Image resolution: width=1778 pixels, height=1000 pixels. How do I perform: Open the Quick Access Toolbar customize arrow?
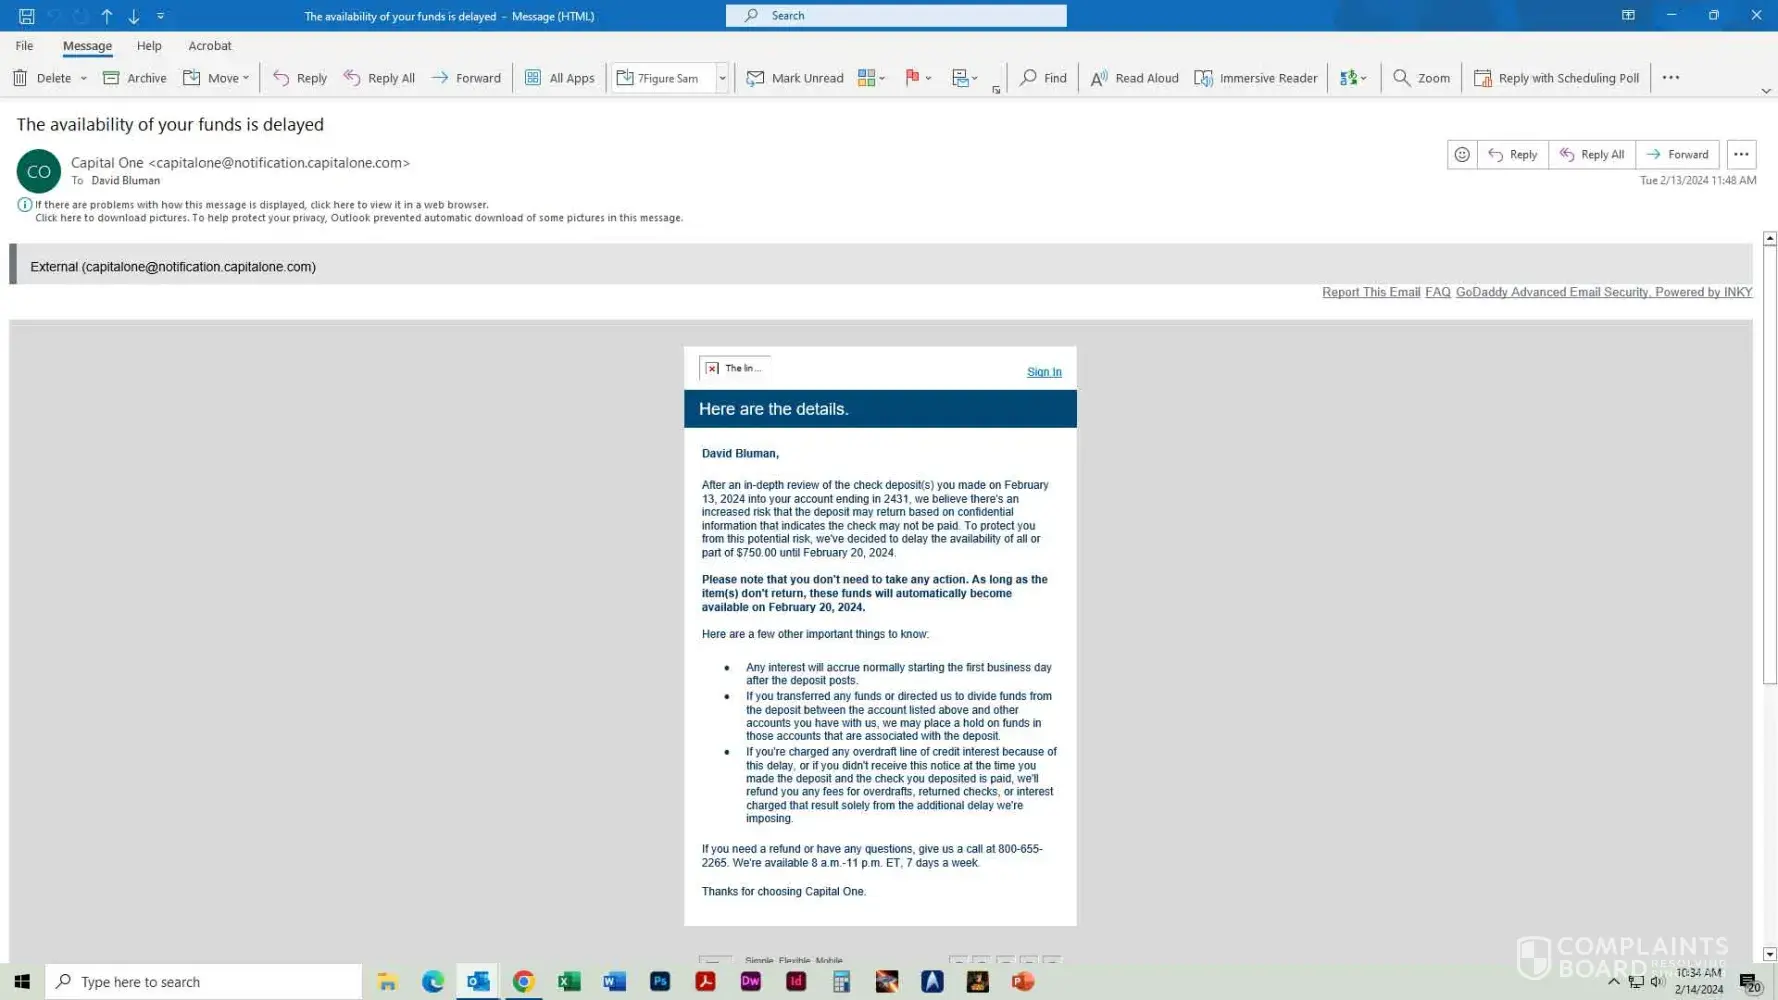pyautogui.click(x=161, y=16)
